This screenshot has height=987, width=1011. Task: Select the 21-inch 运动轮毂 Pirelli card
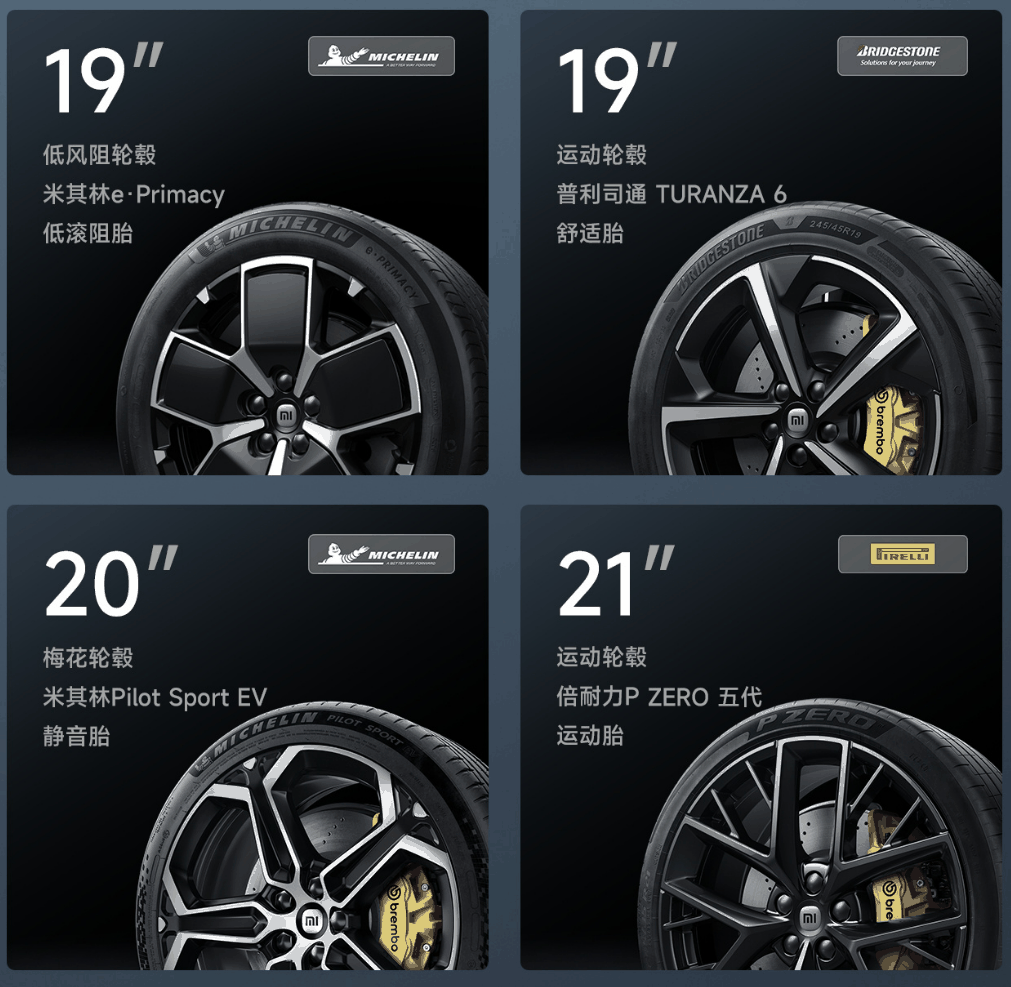[761, 738]
